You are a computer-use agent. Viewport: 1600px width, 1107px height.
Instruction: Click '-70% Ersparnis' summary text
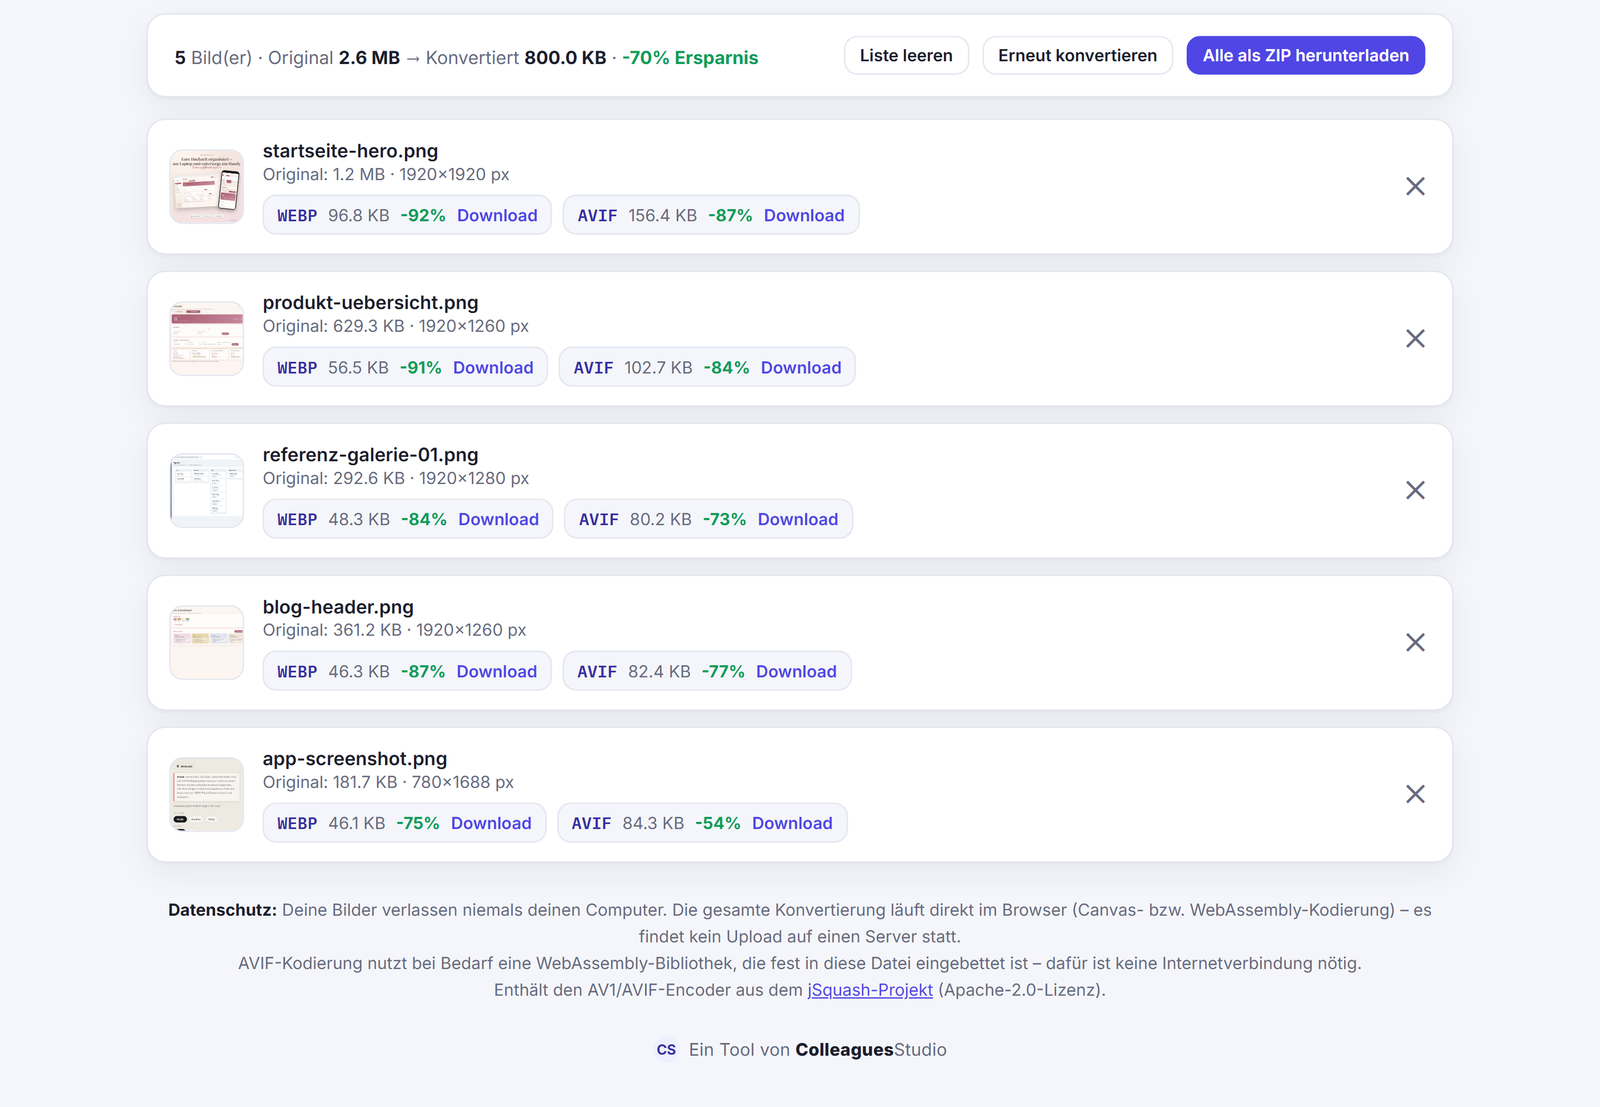point(690,58)
